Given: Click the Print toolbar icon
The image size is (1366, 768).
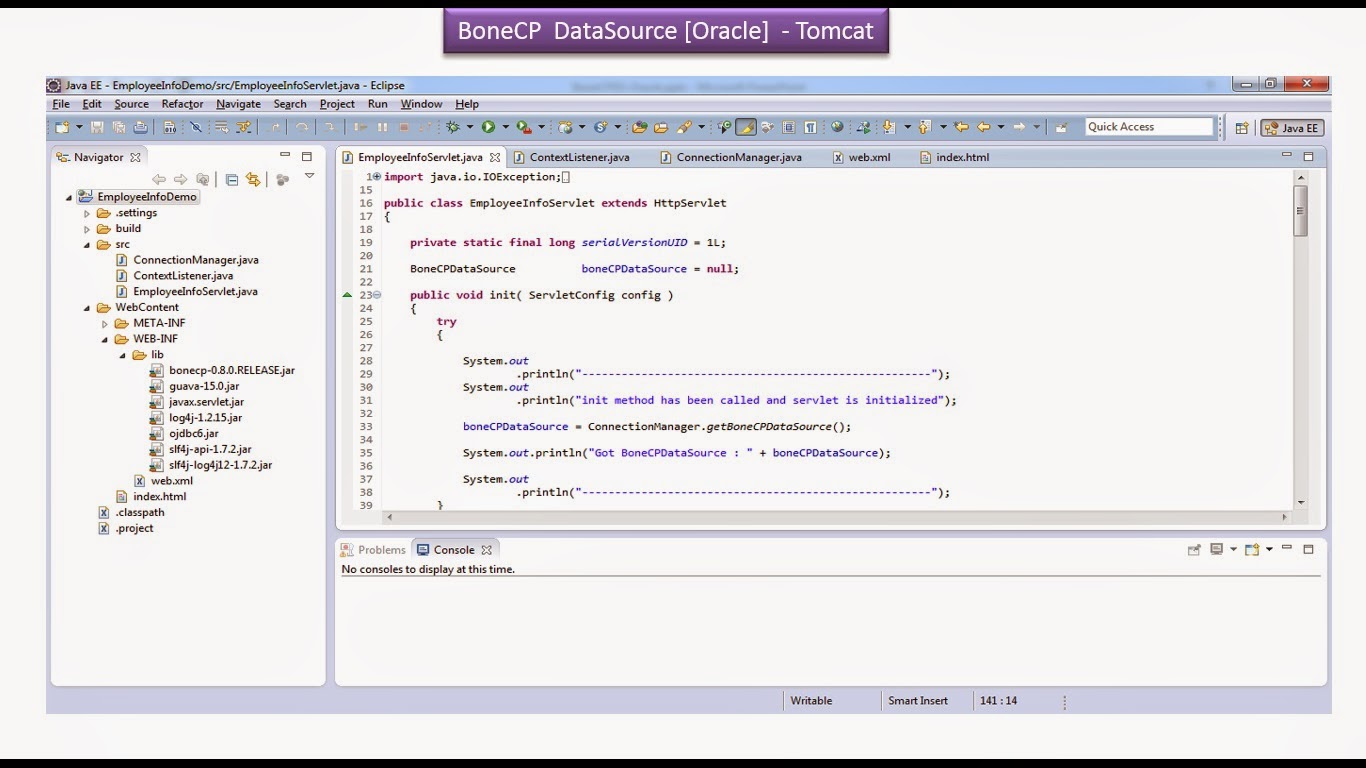Looking at the screenshot, I should click(141, 127).
